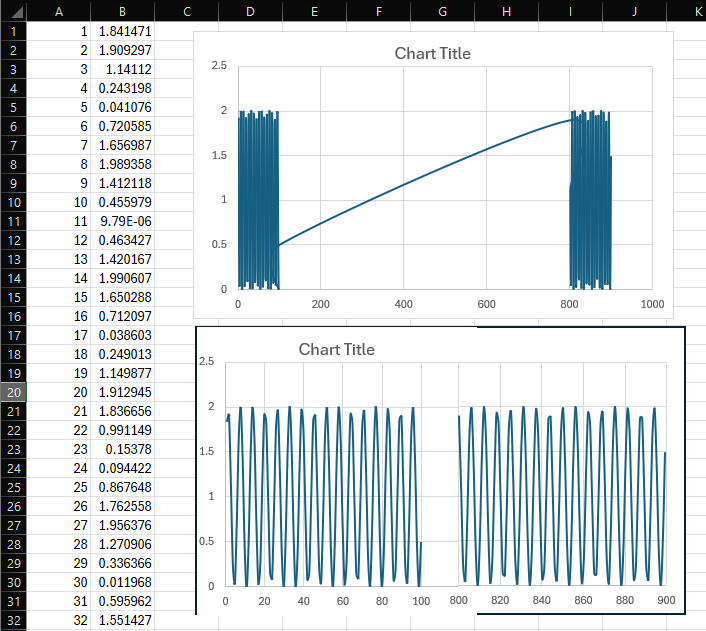706x631 pixels.
Task: Click cell with value 1.551427
Action: point(122,620)
